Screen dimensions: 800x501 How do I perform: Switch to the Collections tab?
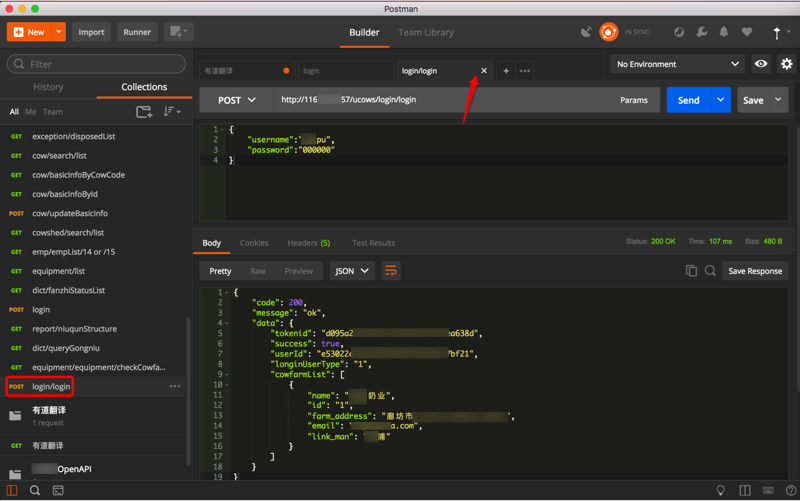pyautogui.click(x=144, y=87)
